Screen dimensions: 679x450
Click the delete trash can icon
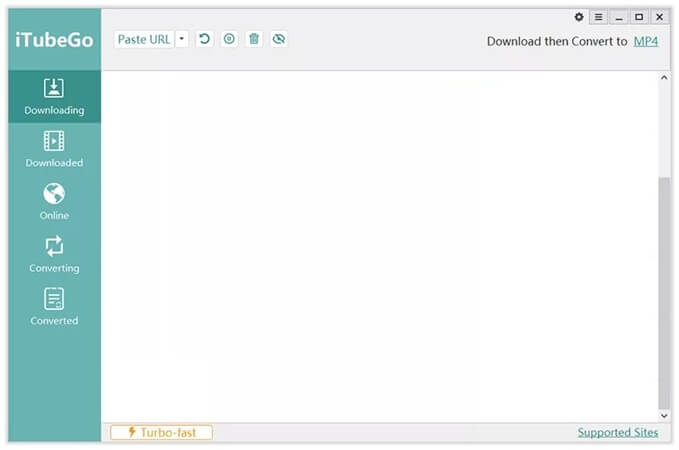tap(254, 39)
